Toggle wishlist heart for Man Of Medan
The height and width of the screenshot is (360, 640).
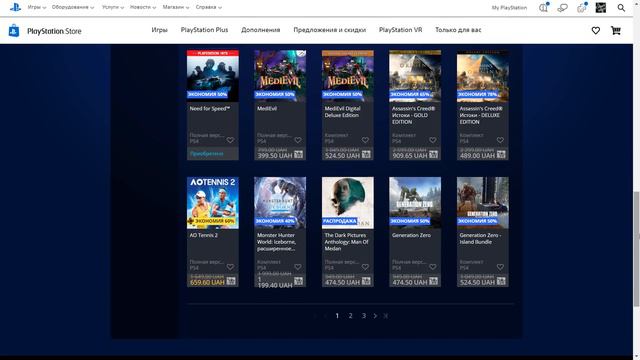coord(365,267)
